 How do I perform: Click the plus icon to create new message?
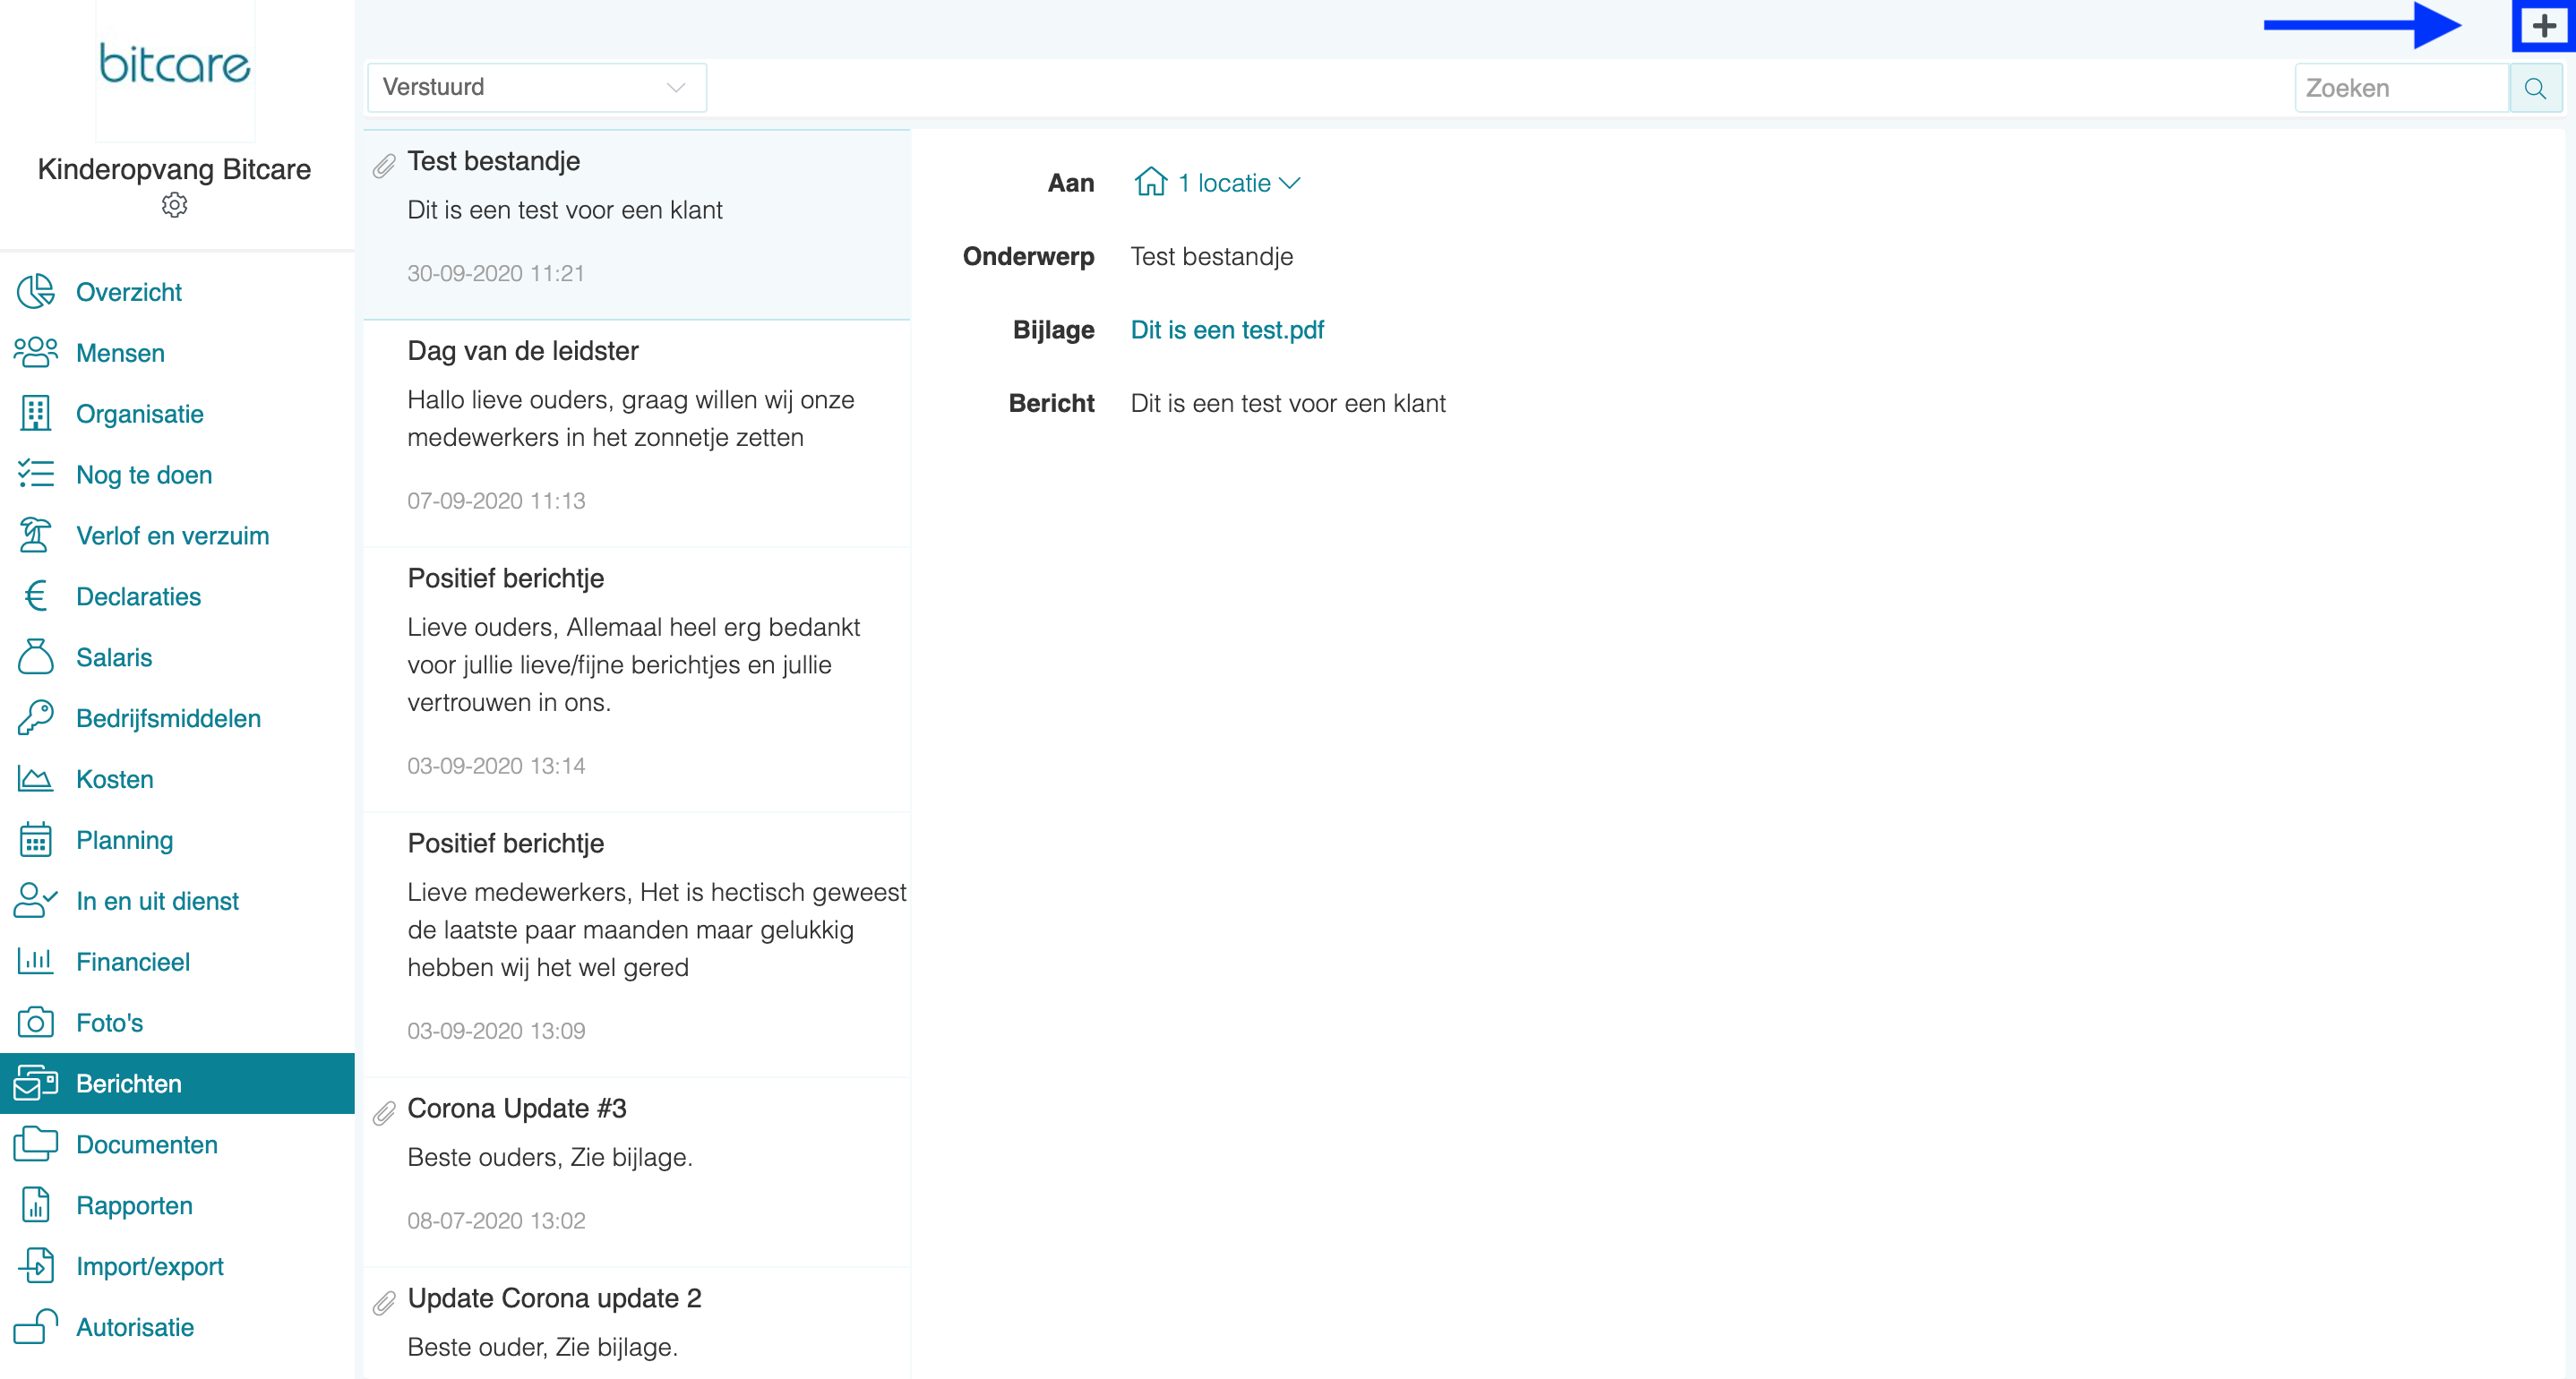click(x=2543, y=25)
